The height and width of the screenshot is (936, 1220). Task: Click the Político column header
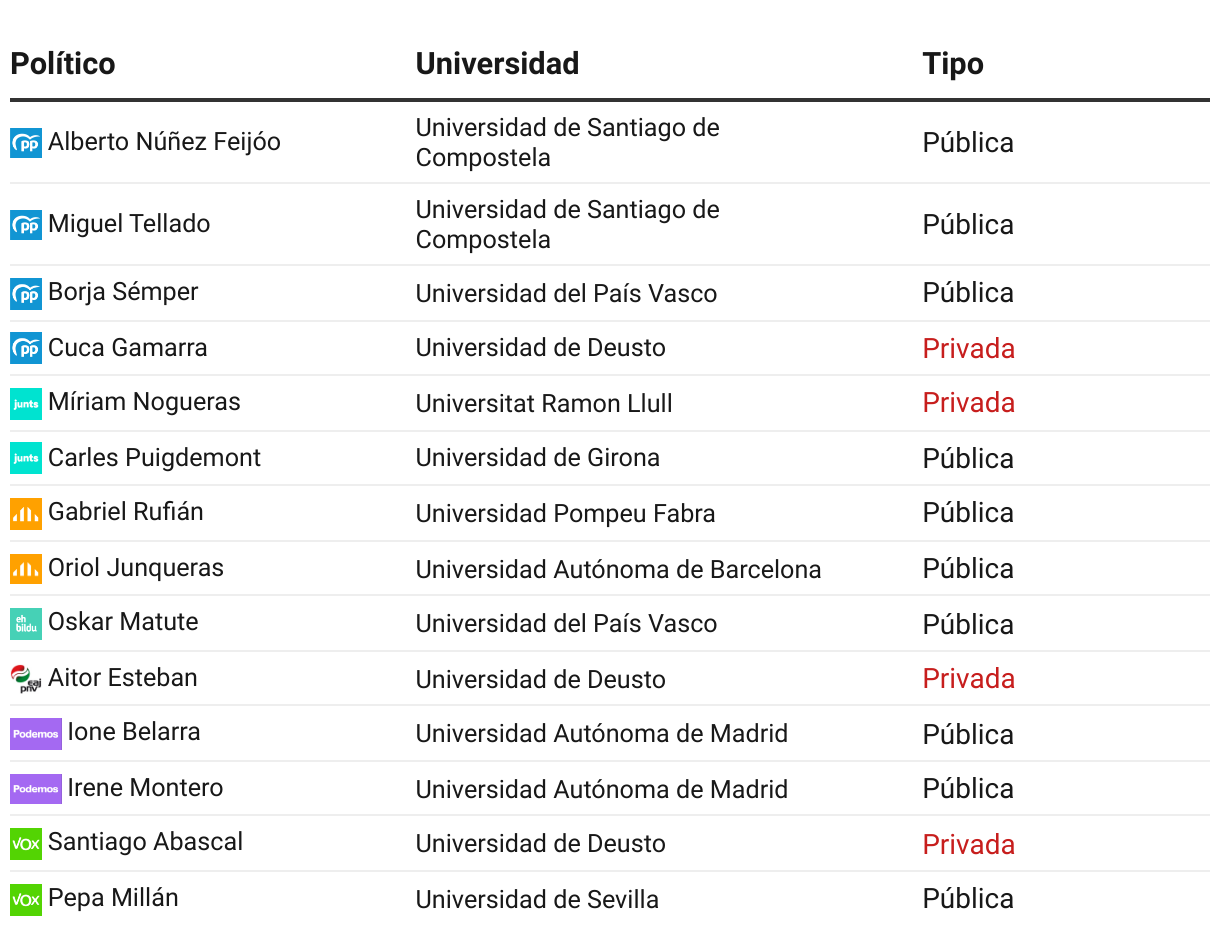[63, 64]
